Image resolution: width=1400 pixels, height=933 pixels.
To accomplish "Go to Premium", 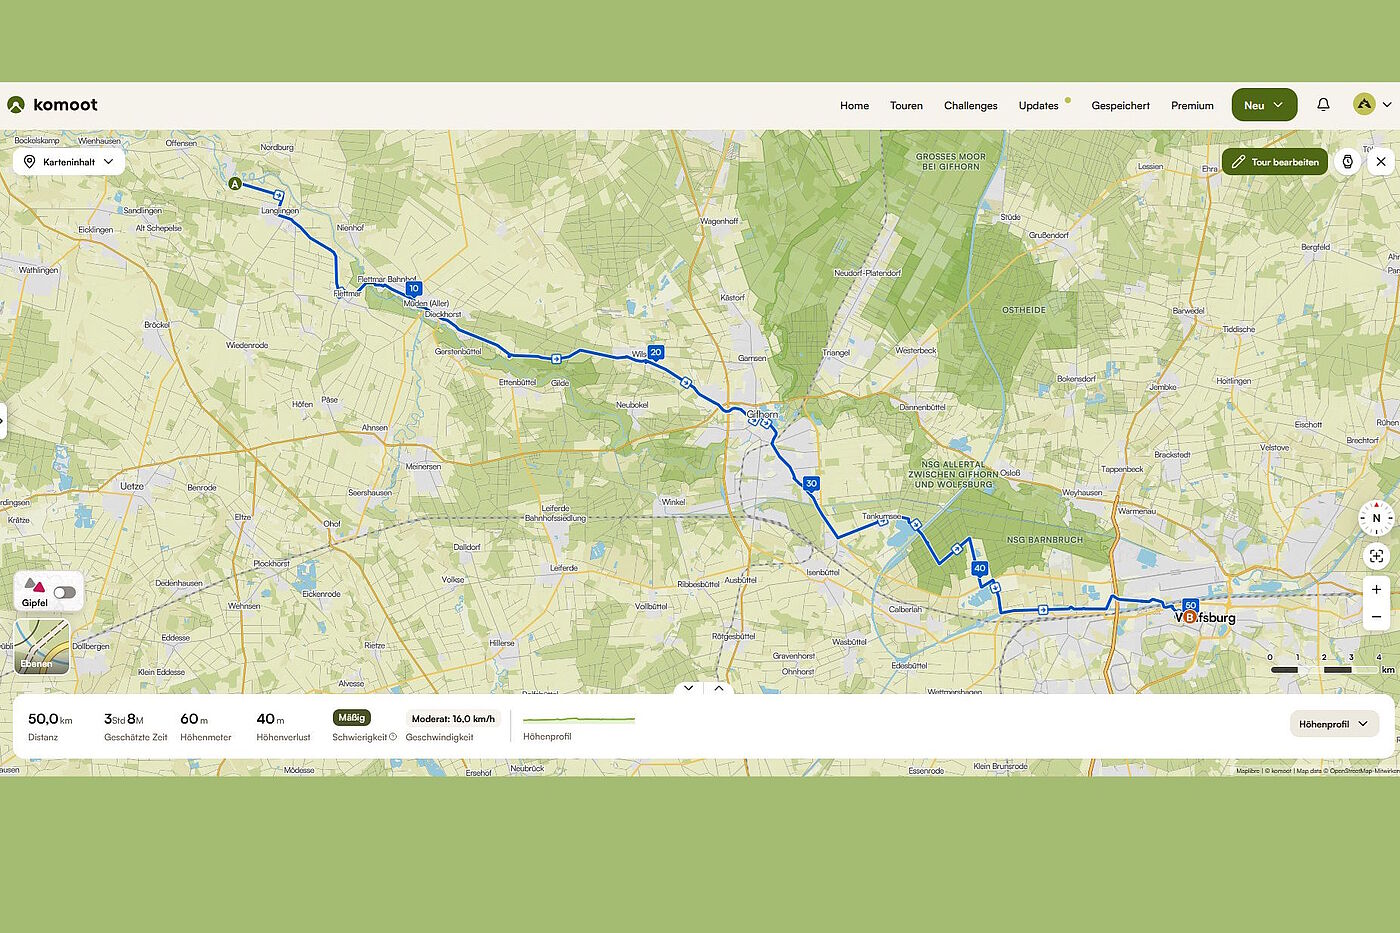I will 1192,106.
